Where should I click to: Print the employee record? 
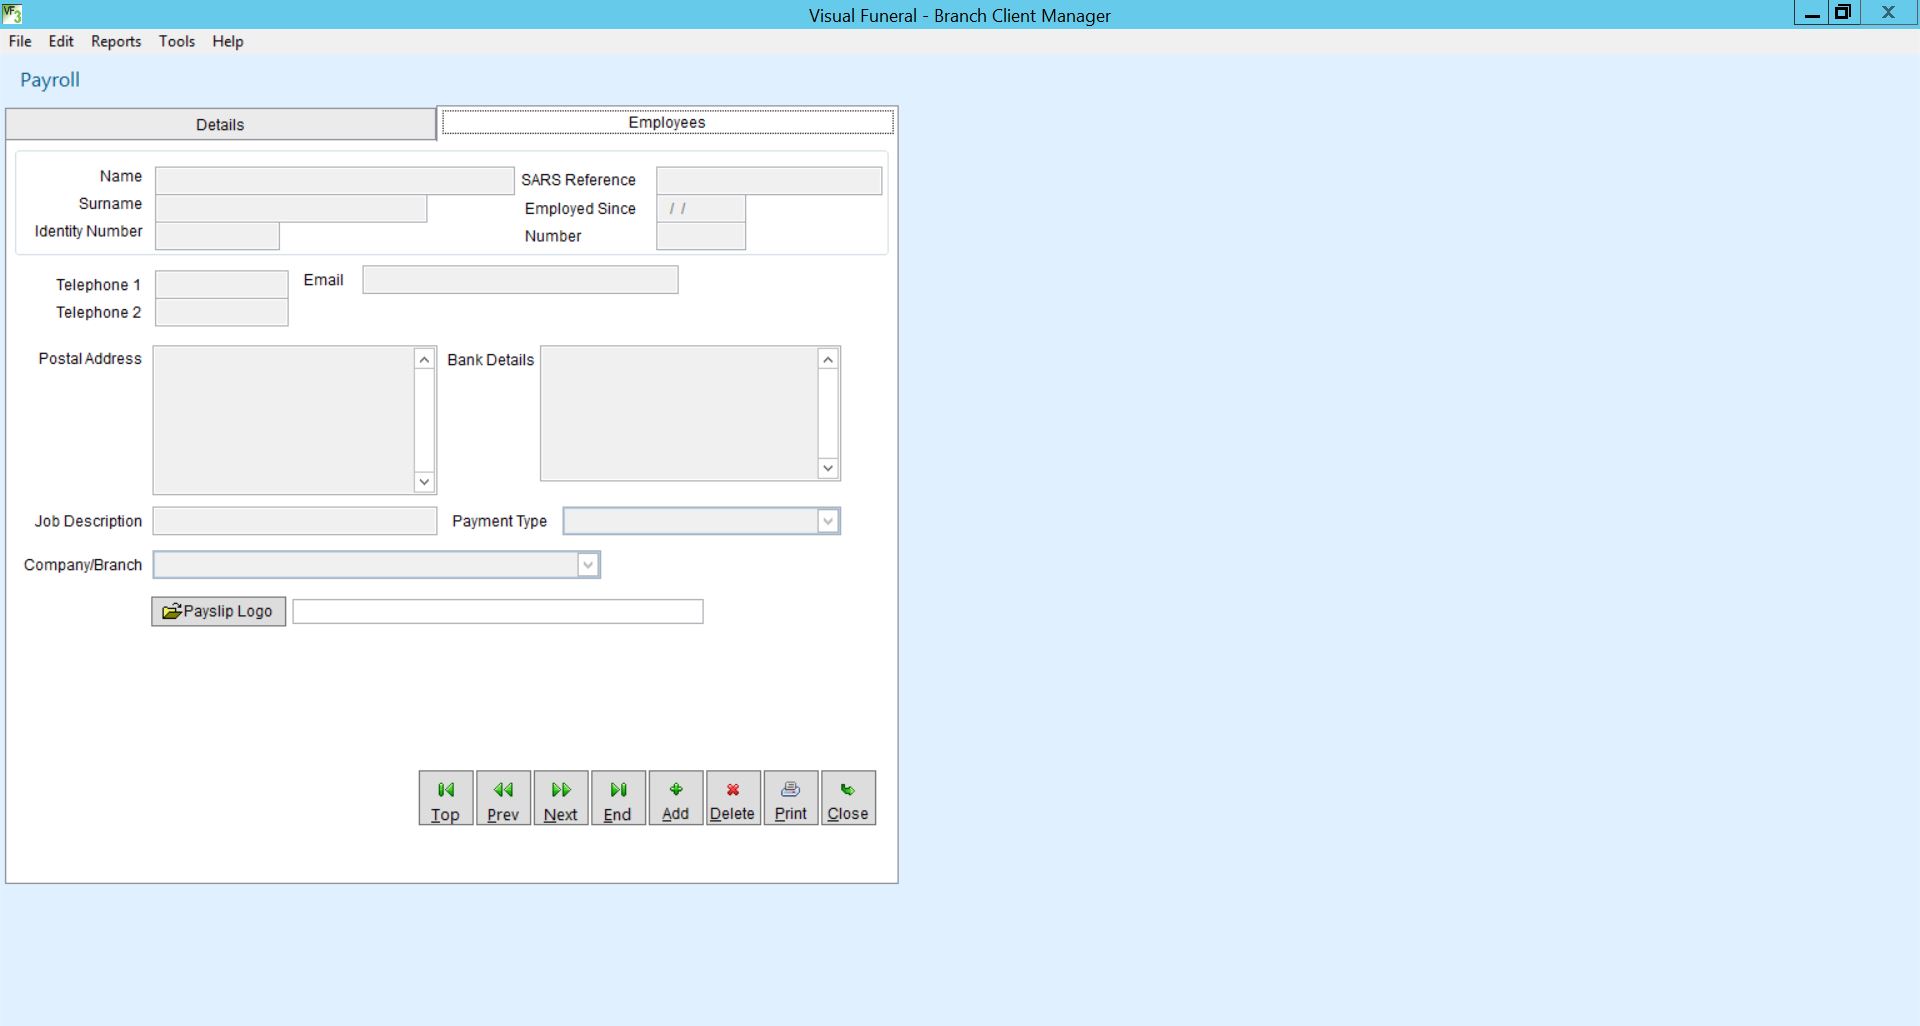790,798
